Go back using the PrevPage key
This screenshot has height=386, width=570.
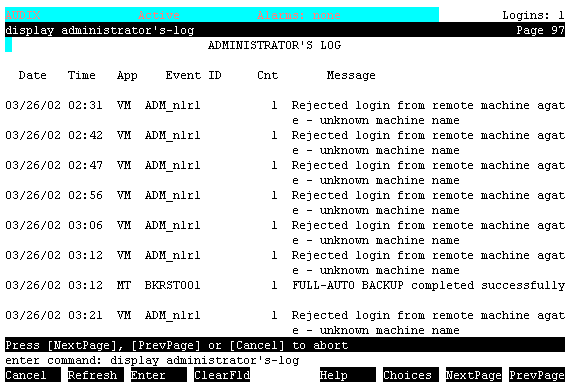tap(537, 375)
